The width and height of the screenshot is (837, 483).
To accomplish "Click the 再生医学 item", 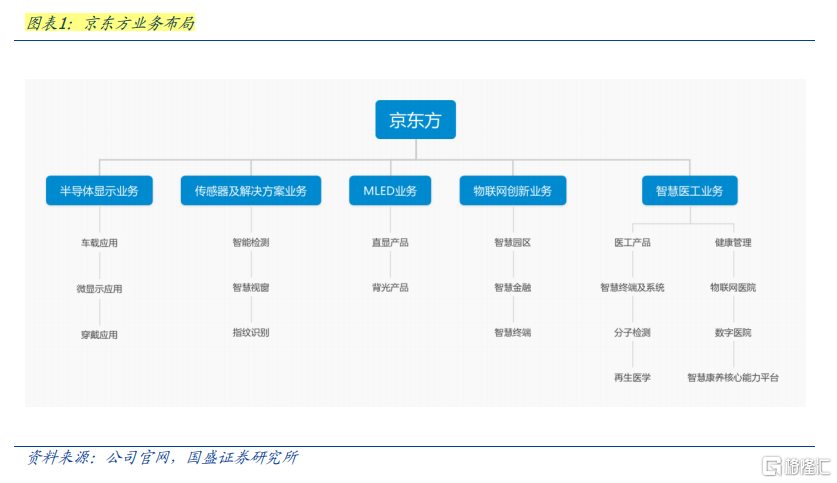I will click(633, 377).
